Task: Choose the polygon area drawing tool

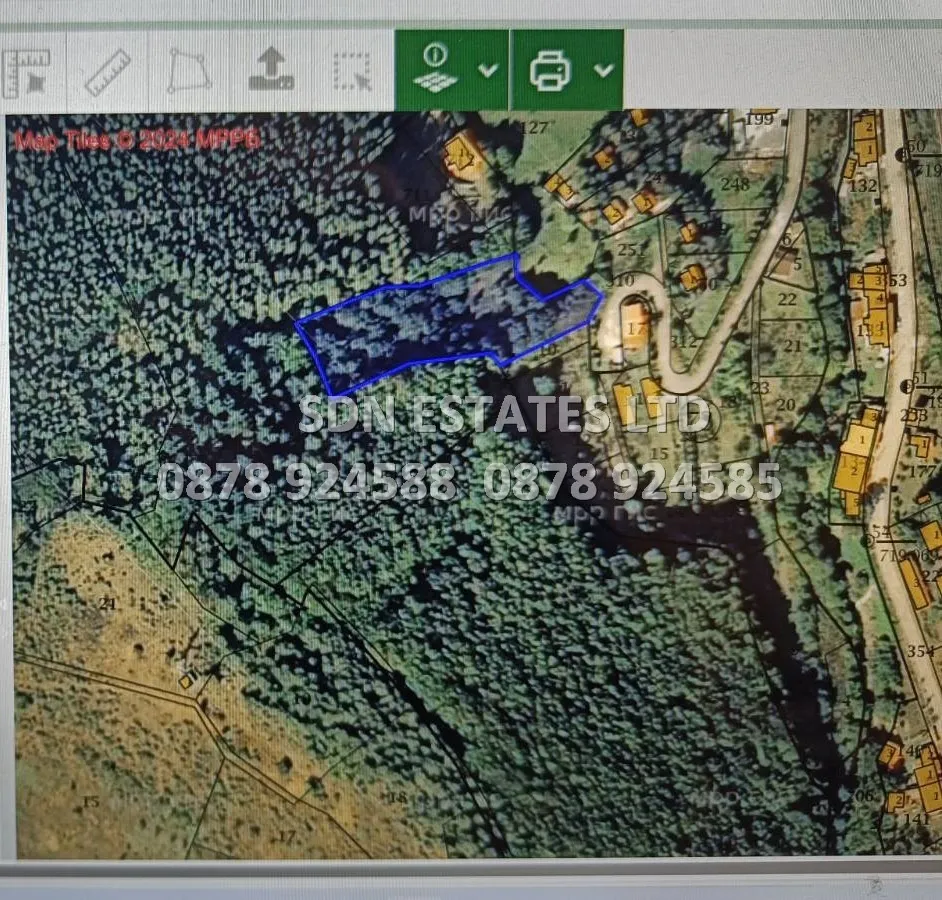Action: pos(189,71)
